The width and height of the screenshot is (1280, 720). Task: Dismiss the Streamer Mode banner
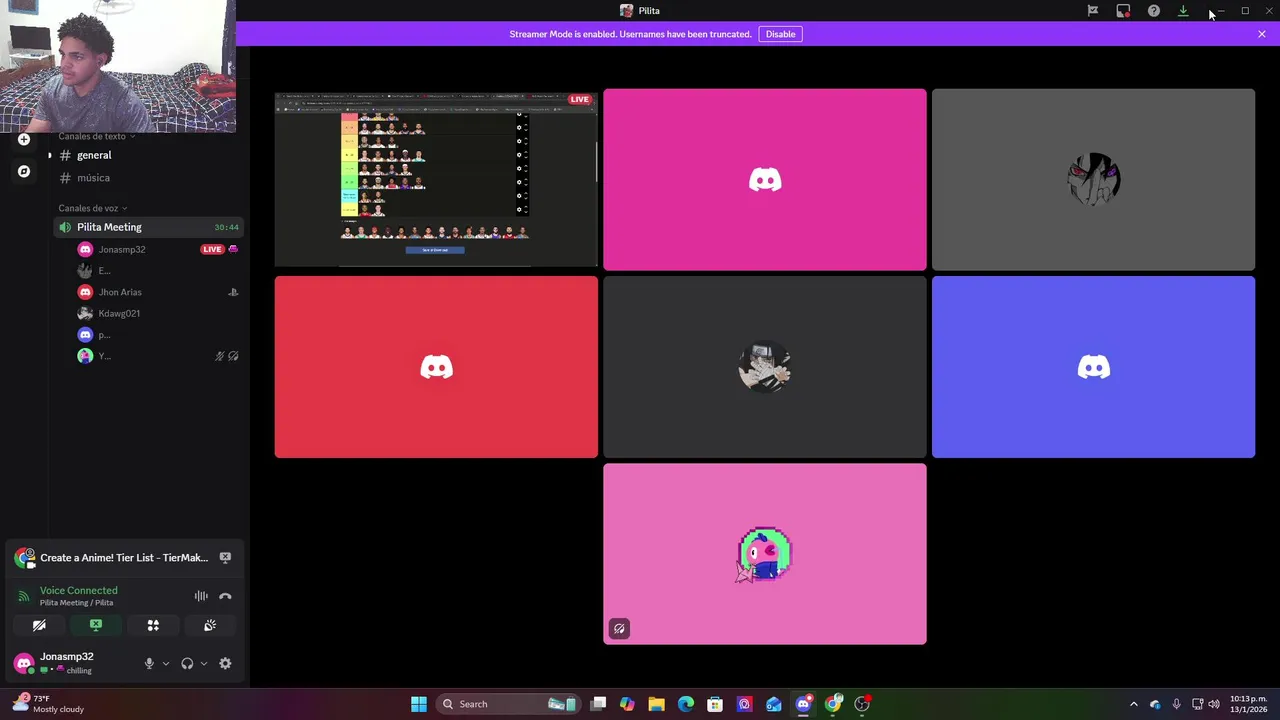click(1262, 34)
